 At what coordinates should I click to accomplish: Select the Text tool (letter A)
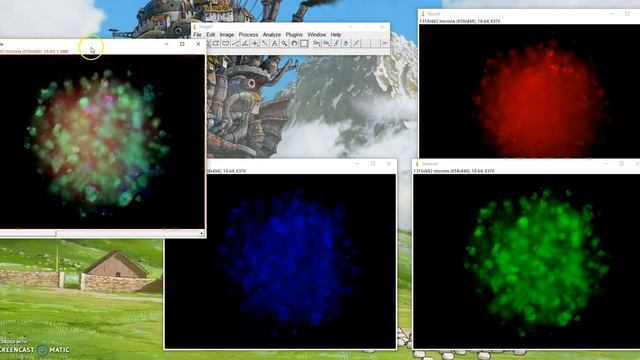click(275, 43)
